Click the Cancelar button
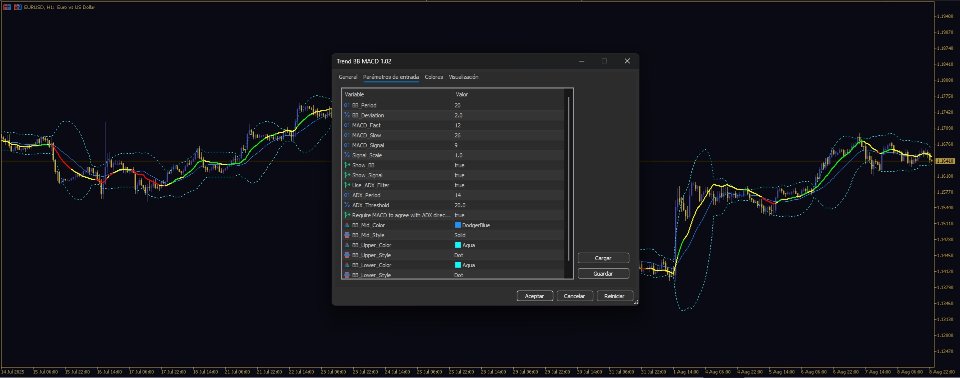 (575, 296)
